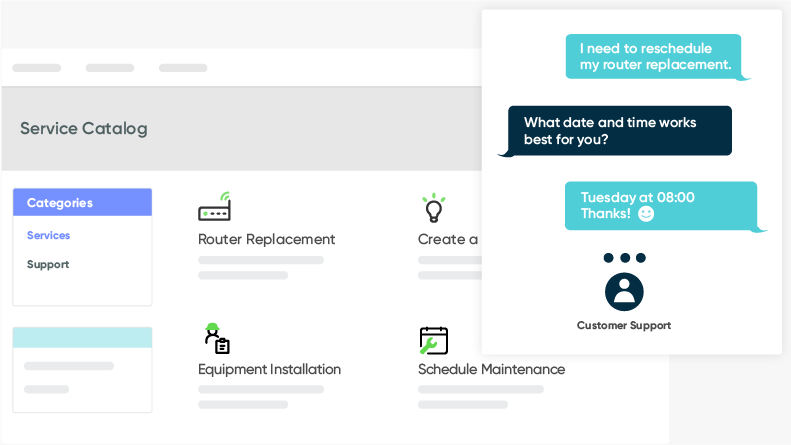This screenshot has width=791, height=445.
Task: Click the Router Replacement title
Action: (x=266, y=240)
